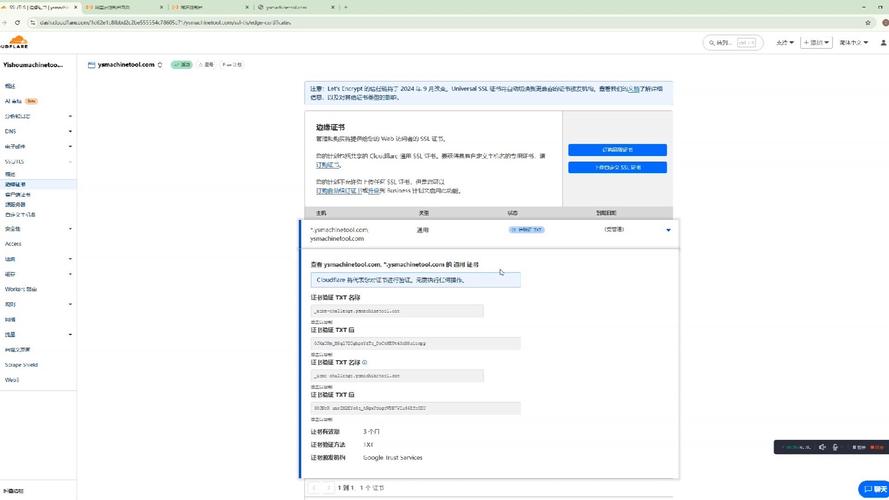This screenshot has height=500, width=889.
Task: Close the first SSL/TLS browser tab
Action: [76, 7]
